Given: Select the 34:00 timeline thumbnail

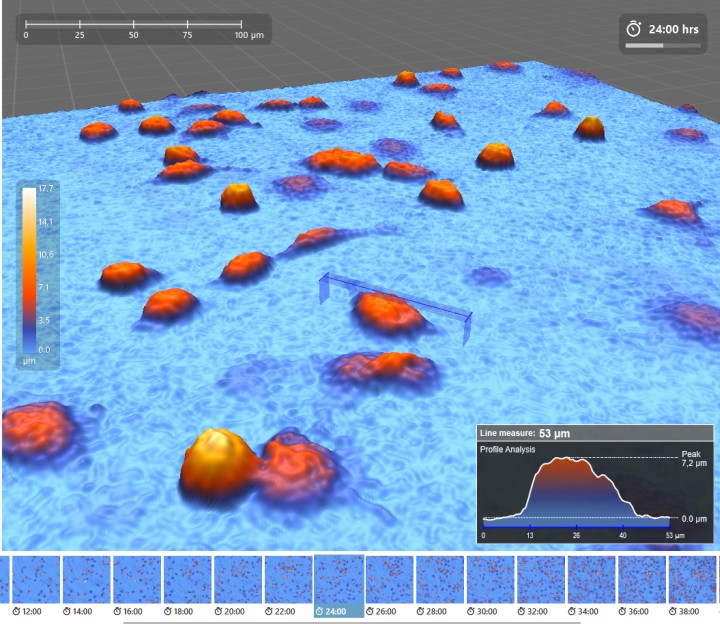Looking at the screenshot, I should click(x=591, y=580).
